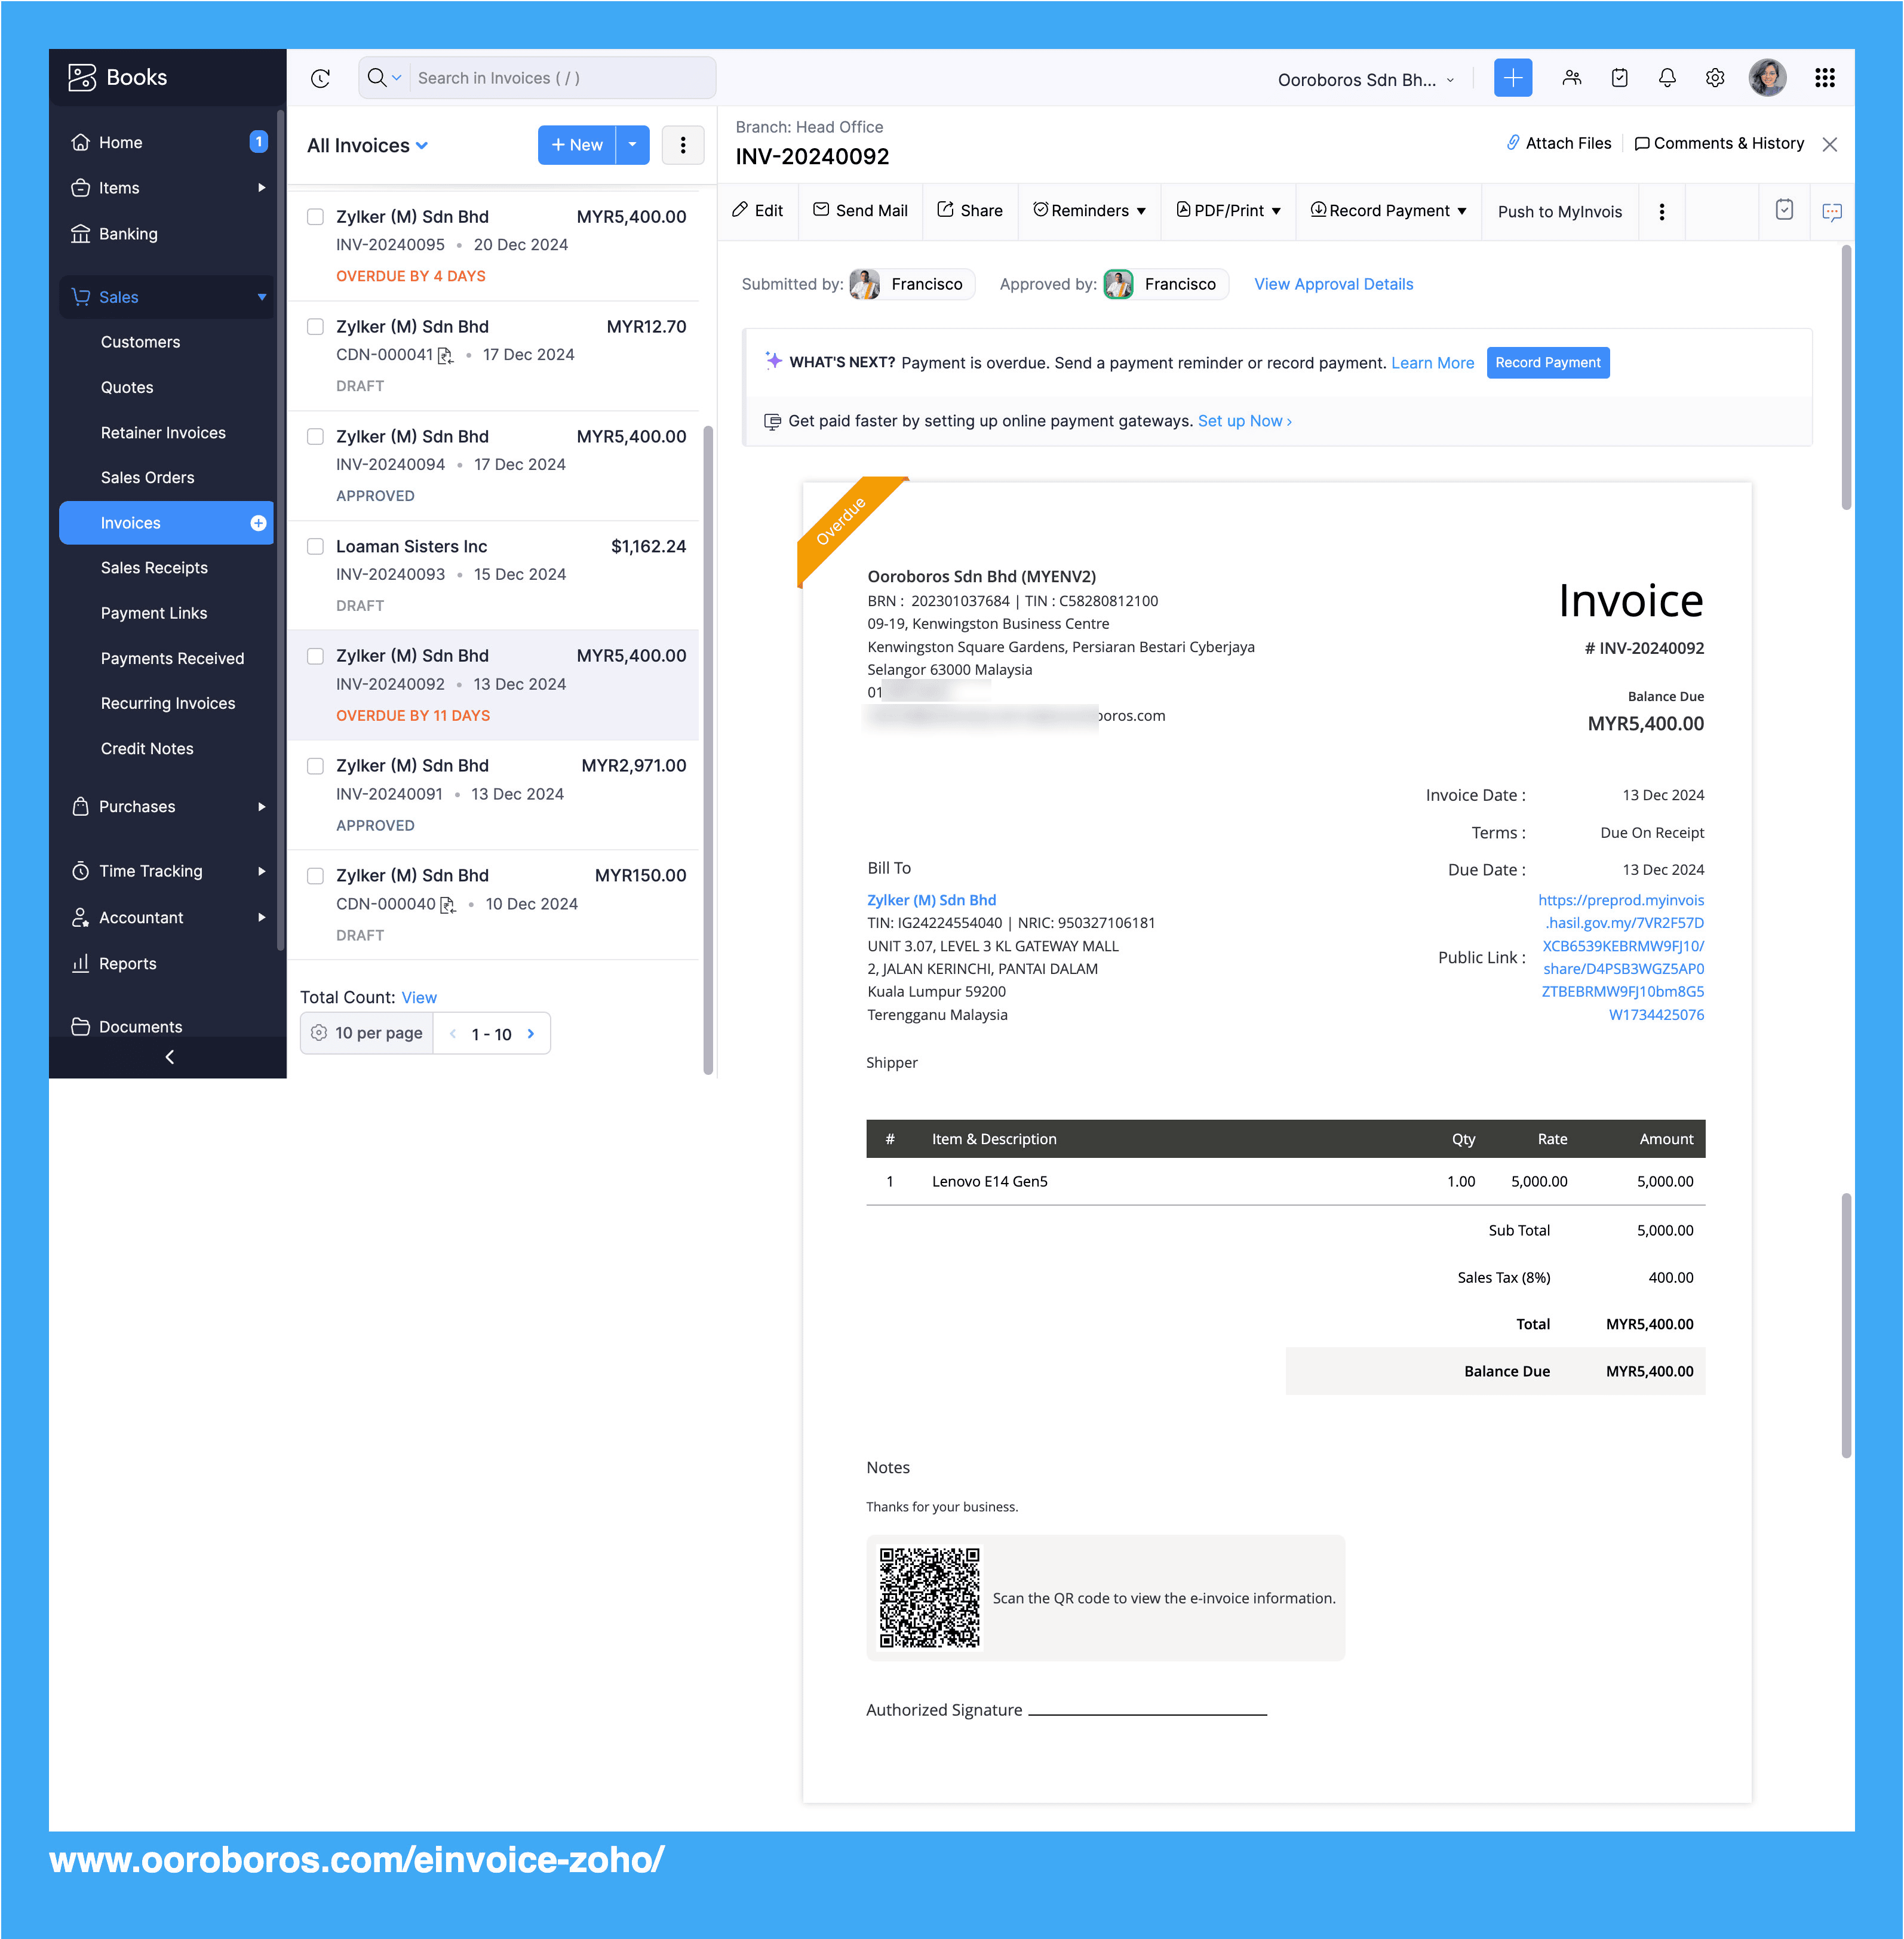Collapse the sidebar with the left arrow

(169, 1057)
